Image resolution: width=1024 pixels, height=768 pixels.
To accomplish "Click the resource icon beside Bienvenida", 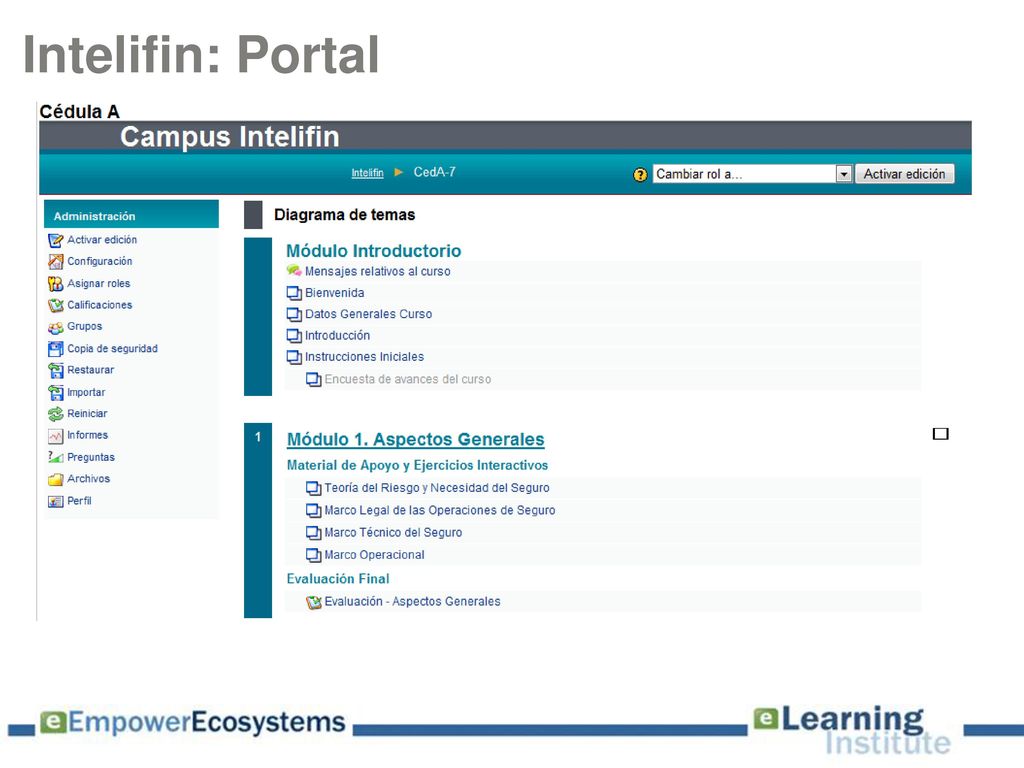I will [x=294, y=293].
